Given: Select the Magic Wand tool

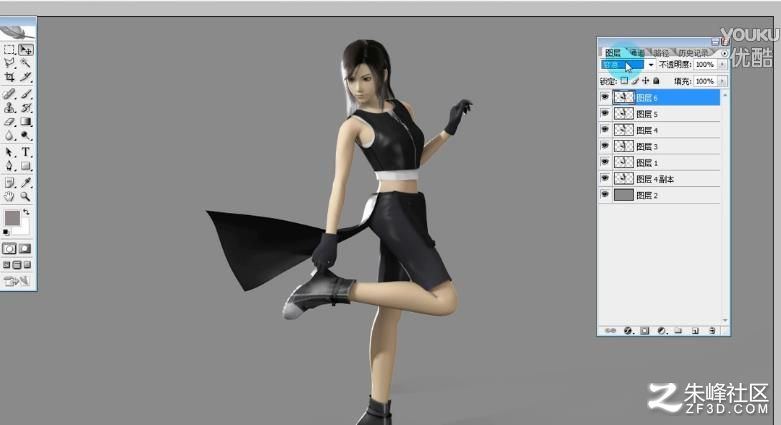Looking at the screenshot, I should (x=25, y=63).
